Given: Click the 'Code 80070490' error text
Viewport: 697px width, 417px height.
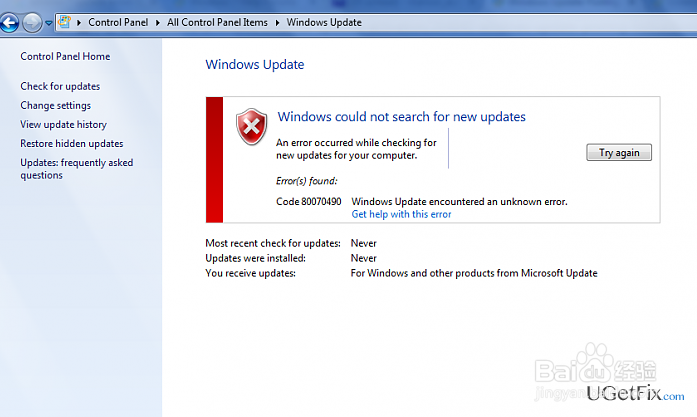Looking at the screenshot, I should coord(308,201).
